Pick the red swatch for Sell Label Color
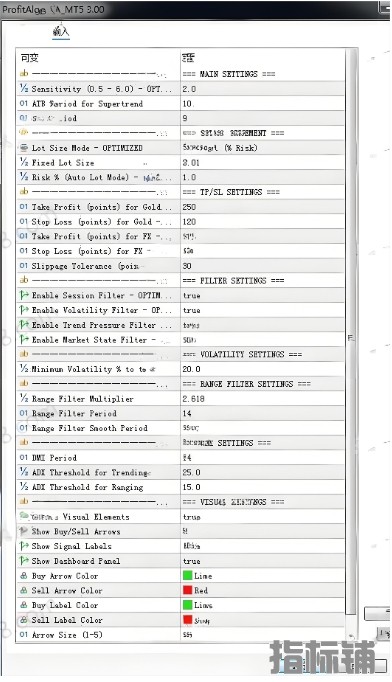The width and height of the screenshot is (392, 682). (x=188, y=620)
